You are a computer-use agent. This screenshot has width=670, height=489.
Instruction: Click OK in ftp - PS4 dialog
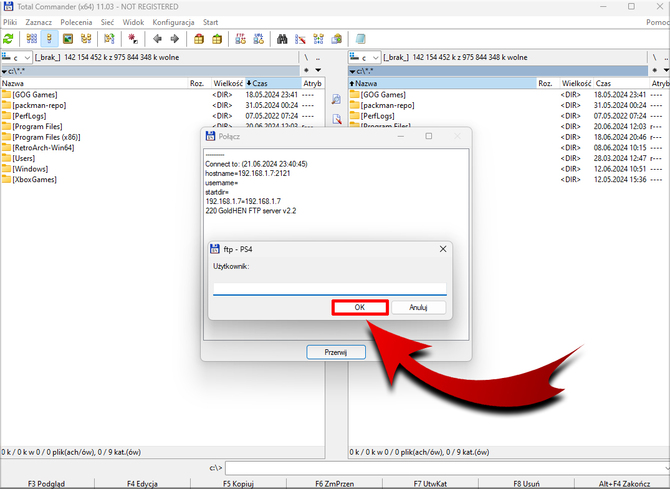point(360,307)
